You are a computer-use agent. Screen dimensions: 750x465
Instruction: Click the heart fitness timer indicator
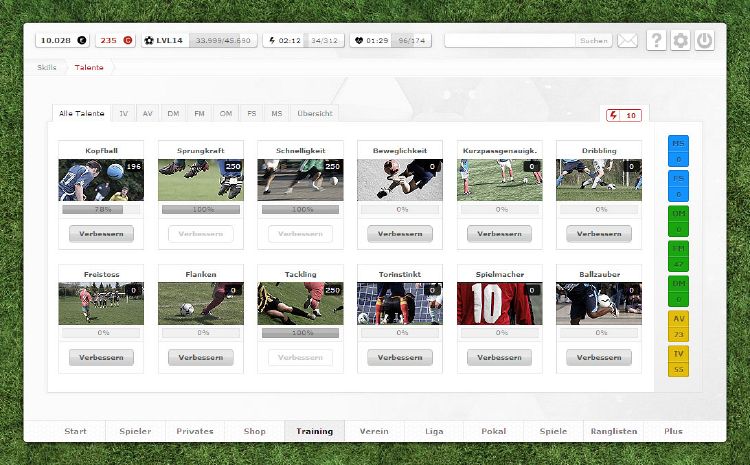pyautogui.click(x=358, y=40)
